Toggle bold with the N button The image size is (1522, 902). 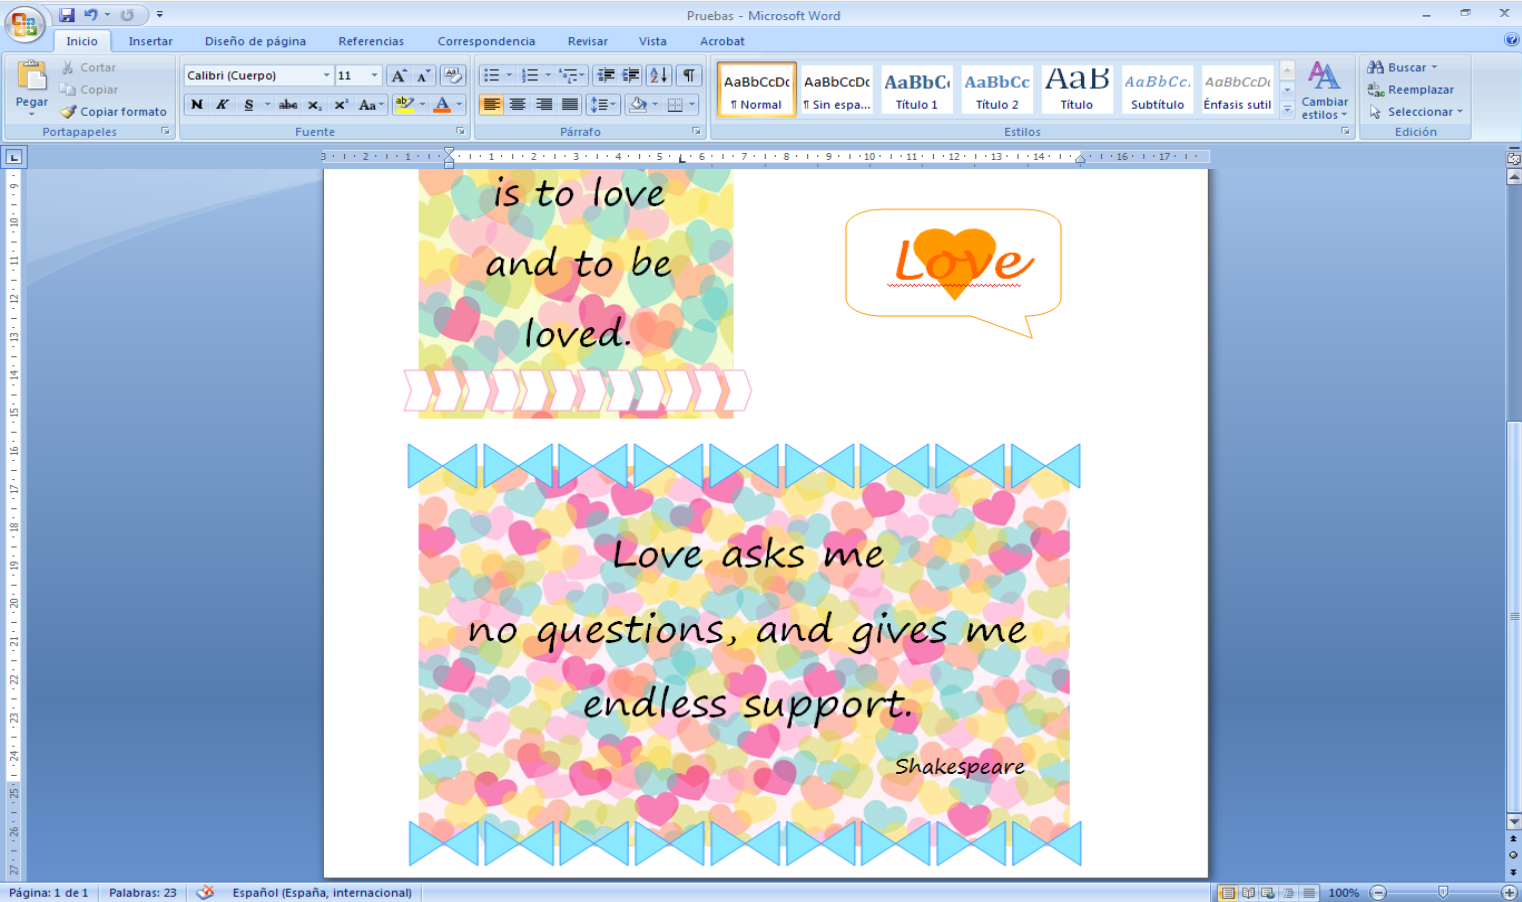[196, 104]
